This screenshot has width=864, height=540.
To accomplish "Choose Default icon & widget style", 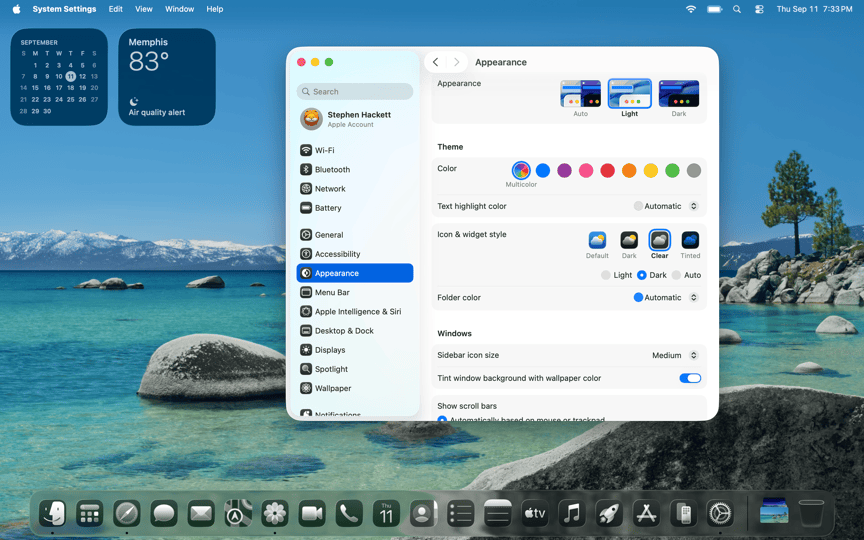I will 597,240.
